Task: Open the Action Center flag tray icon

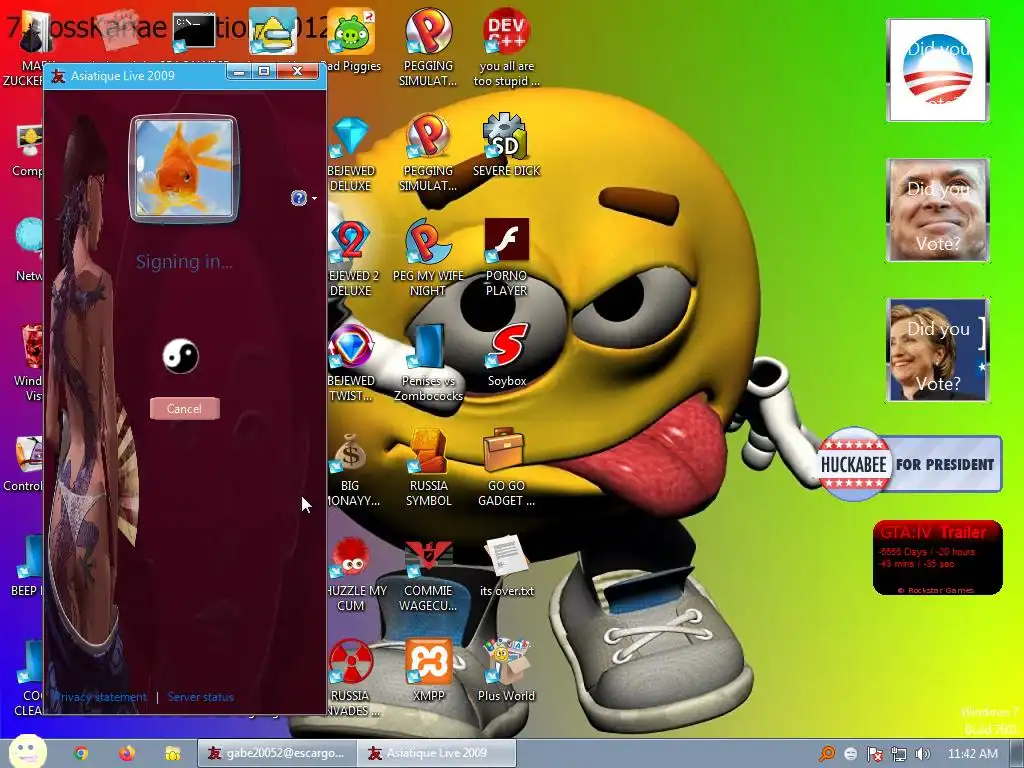Action: coord(874,754)
